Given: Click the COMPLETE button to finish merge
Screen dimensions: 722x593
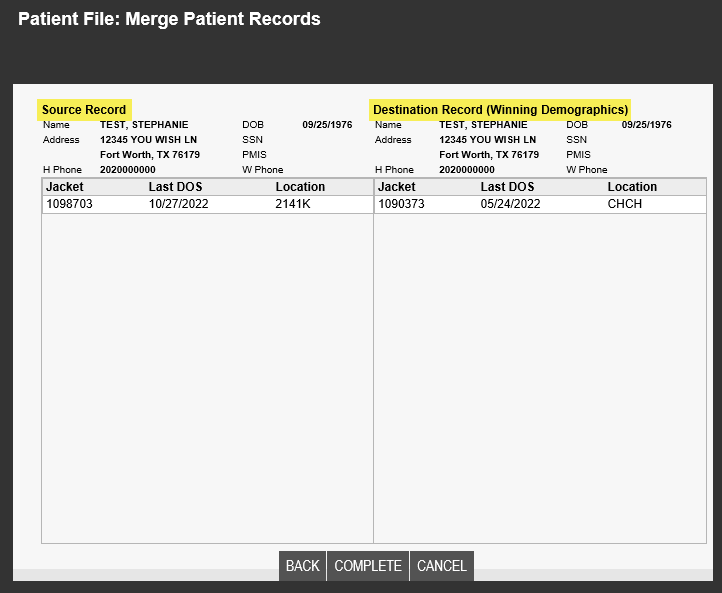Looking at the screenshot, I should [x=367, y=565].
